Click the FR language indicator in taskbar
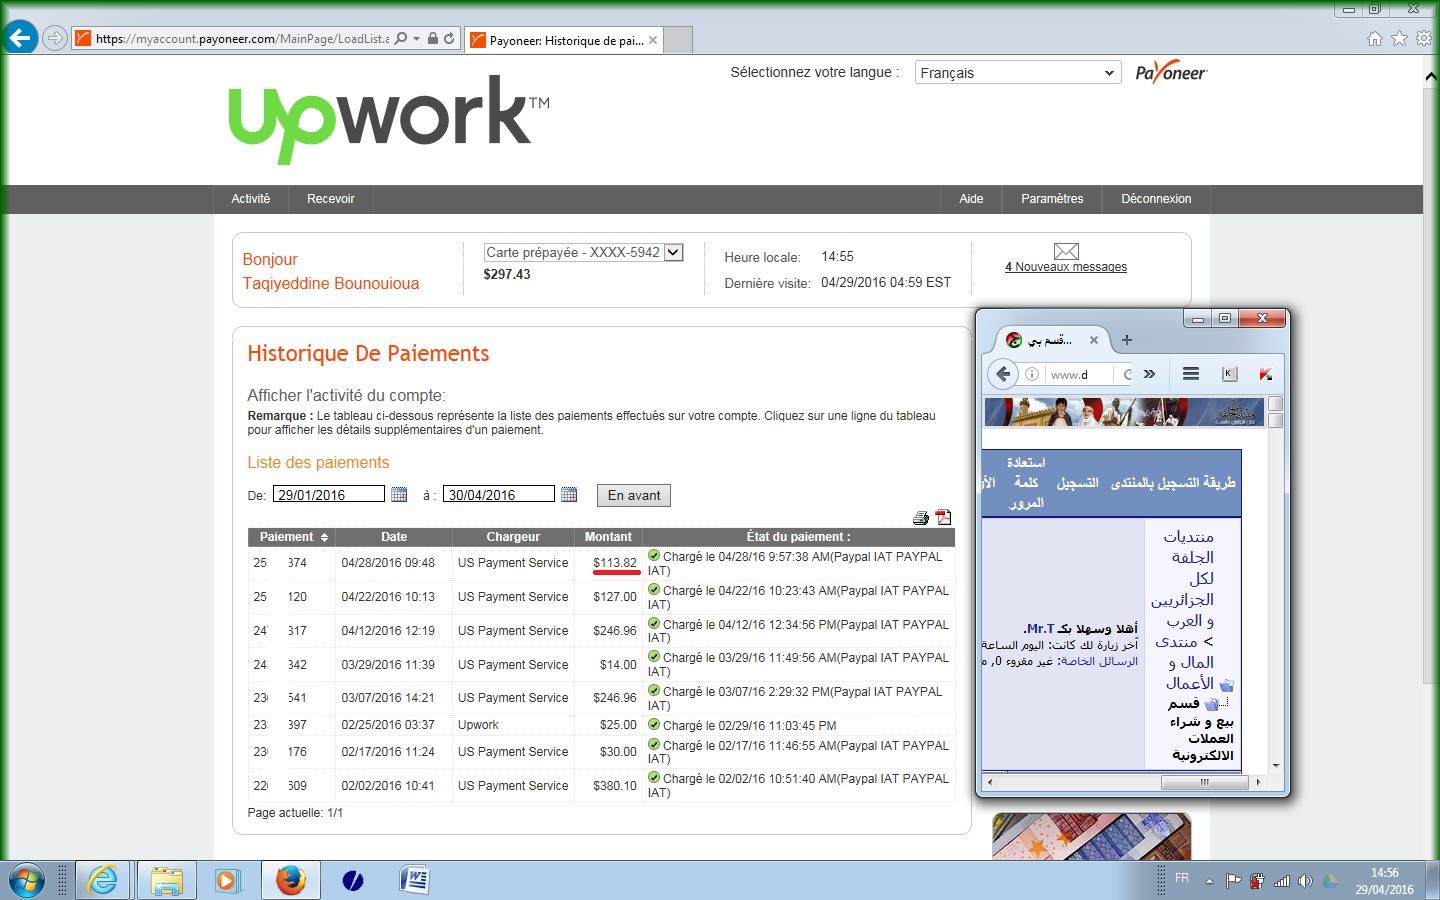The image size is (1440, 900). point(1182,878)
